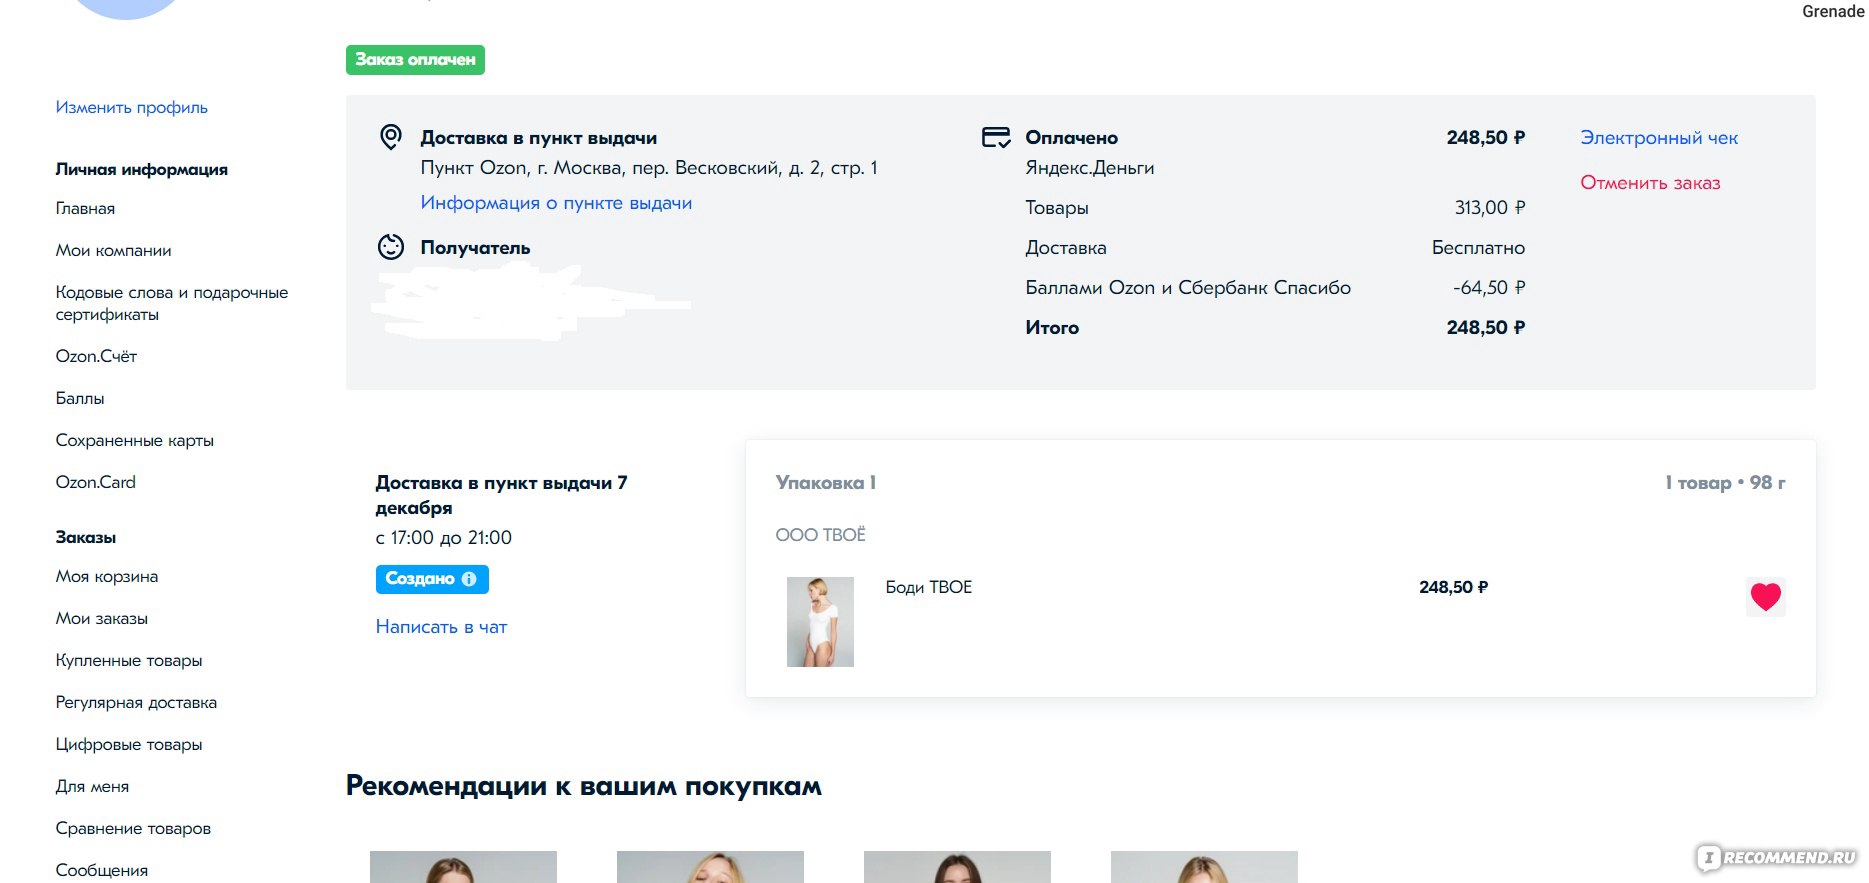The image size is (1869, 883).
Task: Open Сравнение товаров in sidebar
Action: tap(133, 829)
